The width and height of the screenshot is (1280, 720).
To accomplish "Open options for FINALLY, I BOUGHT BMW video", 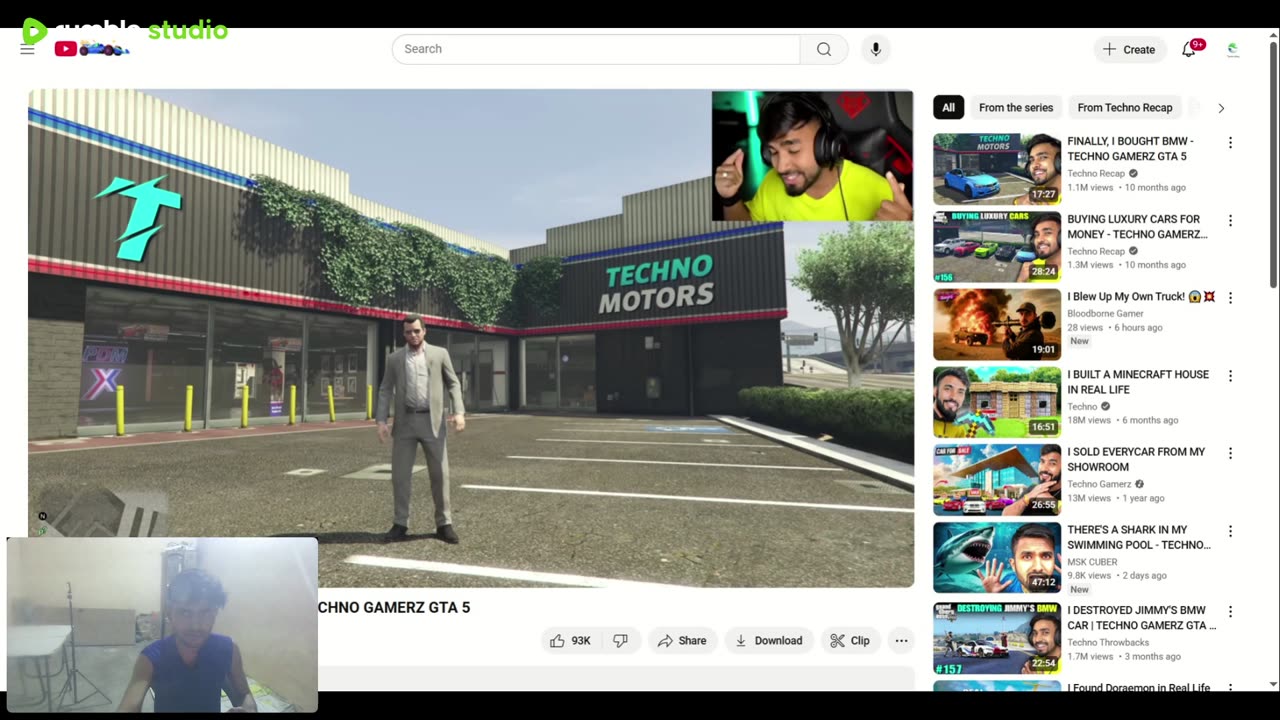I will (x=1230, y=143).
